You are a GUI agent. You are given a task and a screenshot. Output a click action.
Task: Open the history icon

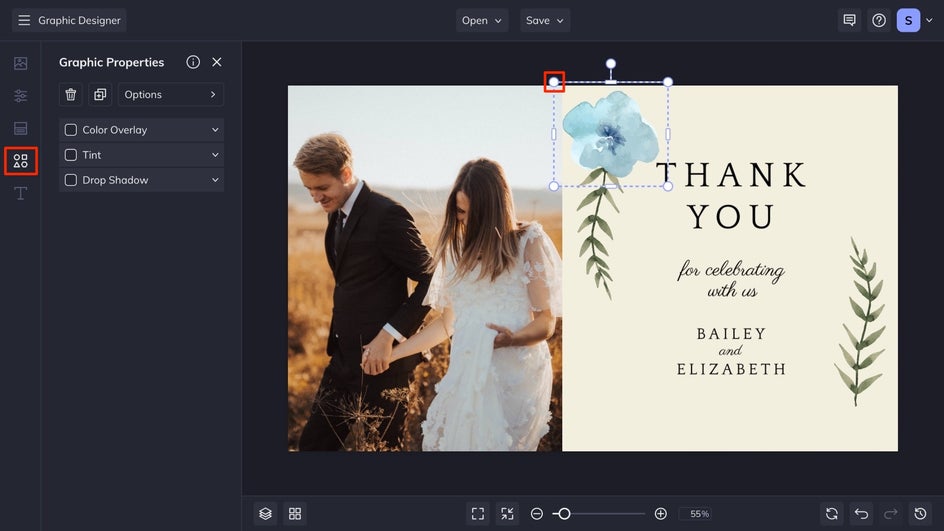920,514
